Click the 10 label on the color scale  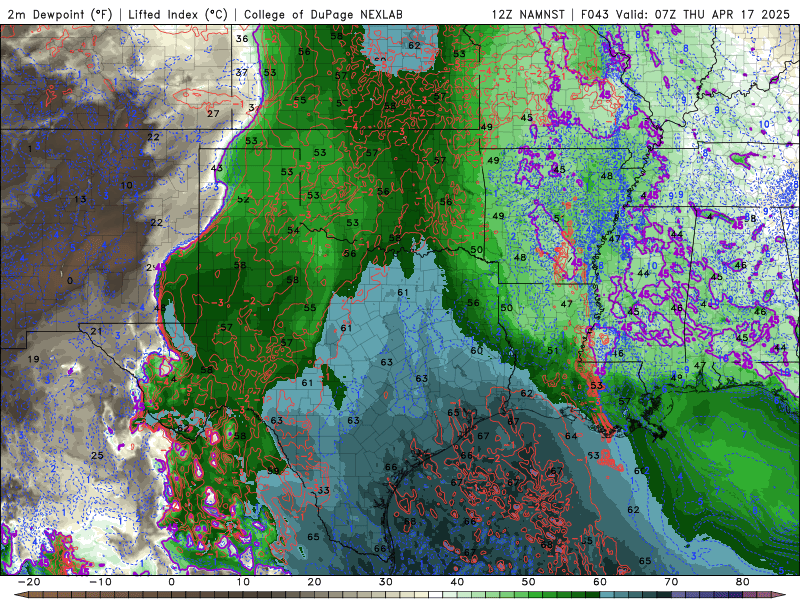pyautogui.click(x=243, y=582)
